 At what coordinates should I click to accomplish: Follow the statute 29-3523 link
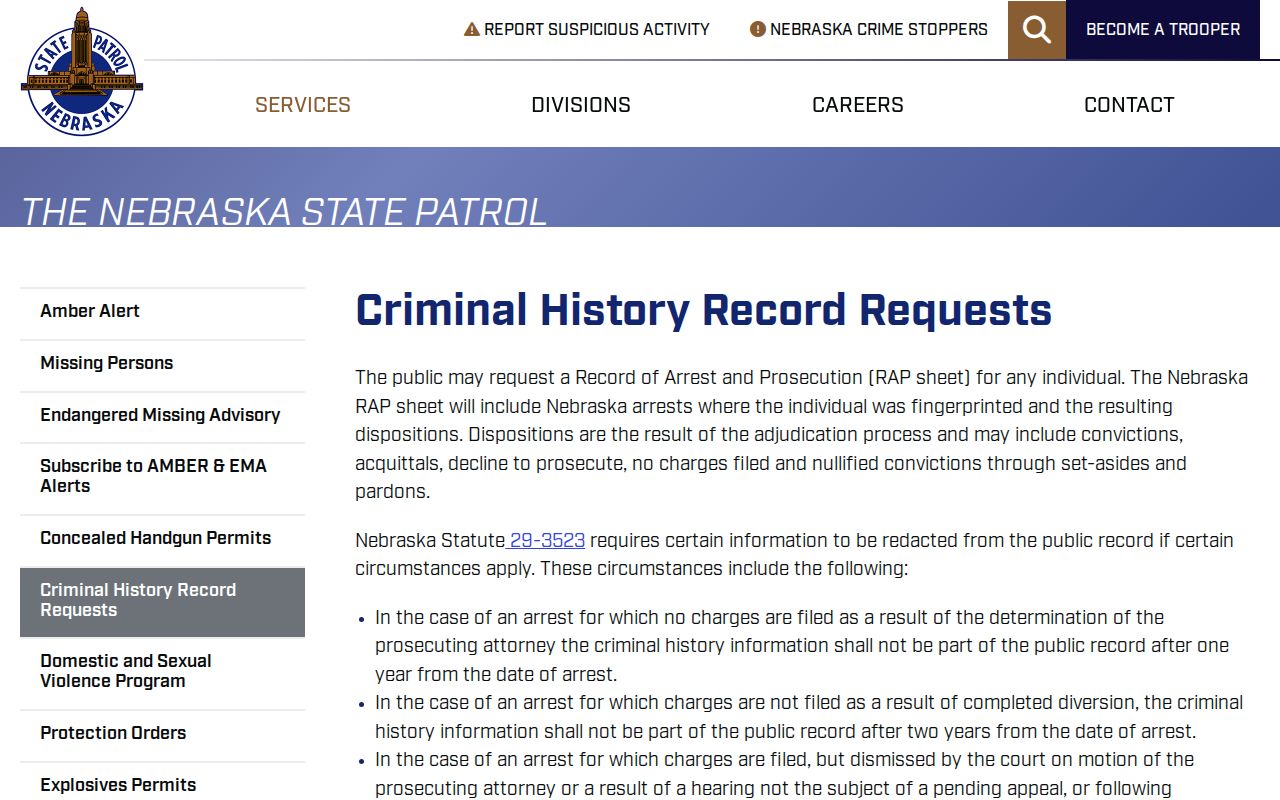click(x=546, y=541)
